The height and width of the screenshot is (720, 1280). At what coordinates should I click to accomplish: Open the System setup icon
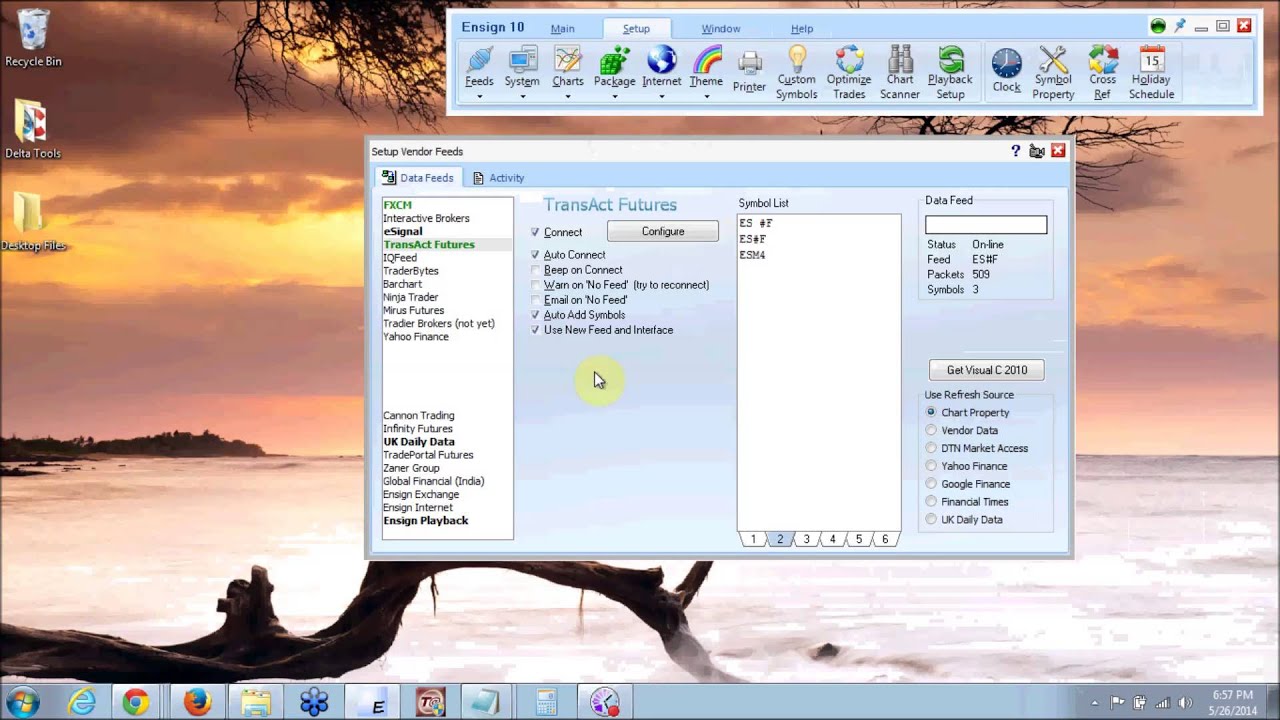click(522, 60)
